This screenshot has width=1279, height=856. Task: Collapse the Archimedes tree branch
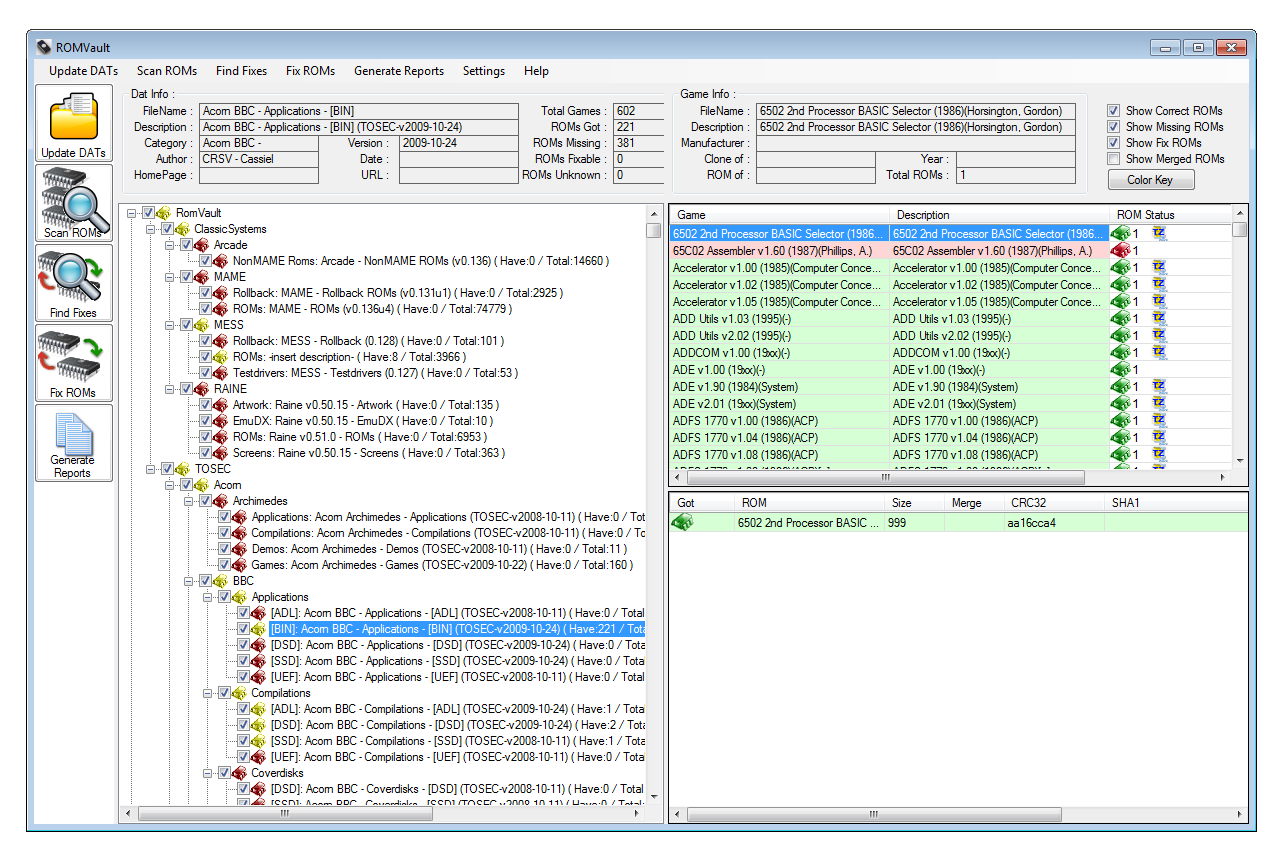189,501
